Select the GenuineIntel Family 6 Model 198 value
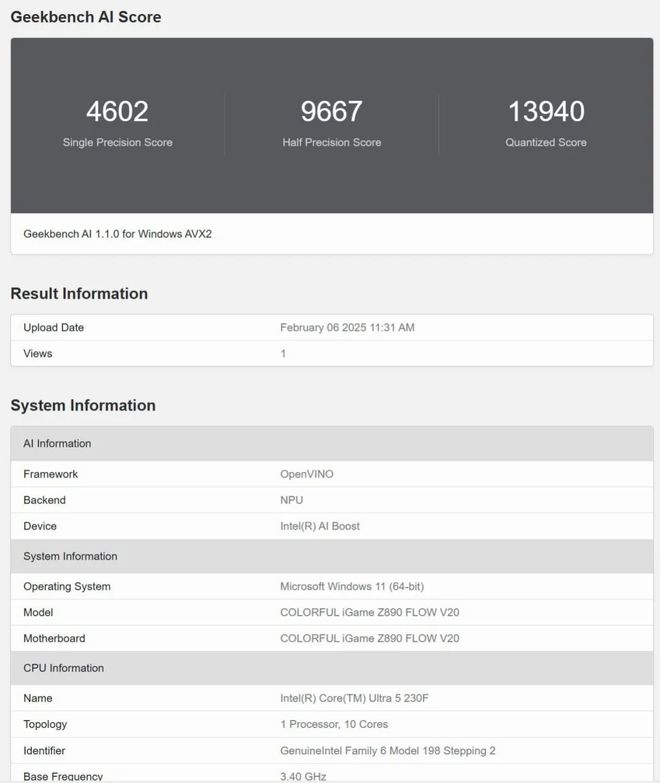The width and height of the screenshot is (660, 783). (x=388, y=751)
